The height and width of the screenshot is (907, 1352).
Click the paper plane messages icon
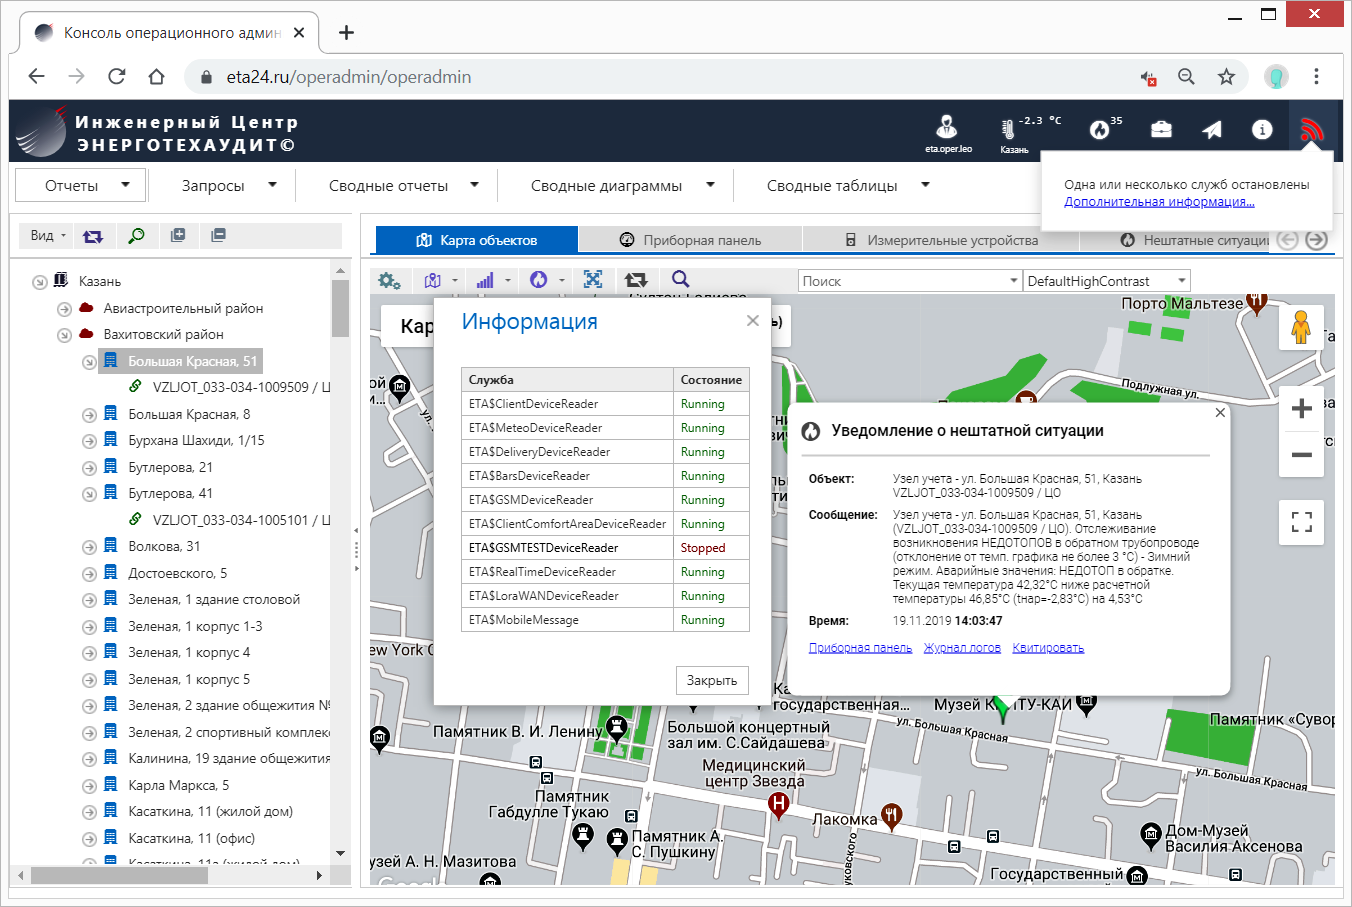coord(1212,130)
